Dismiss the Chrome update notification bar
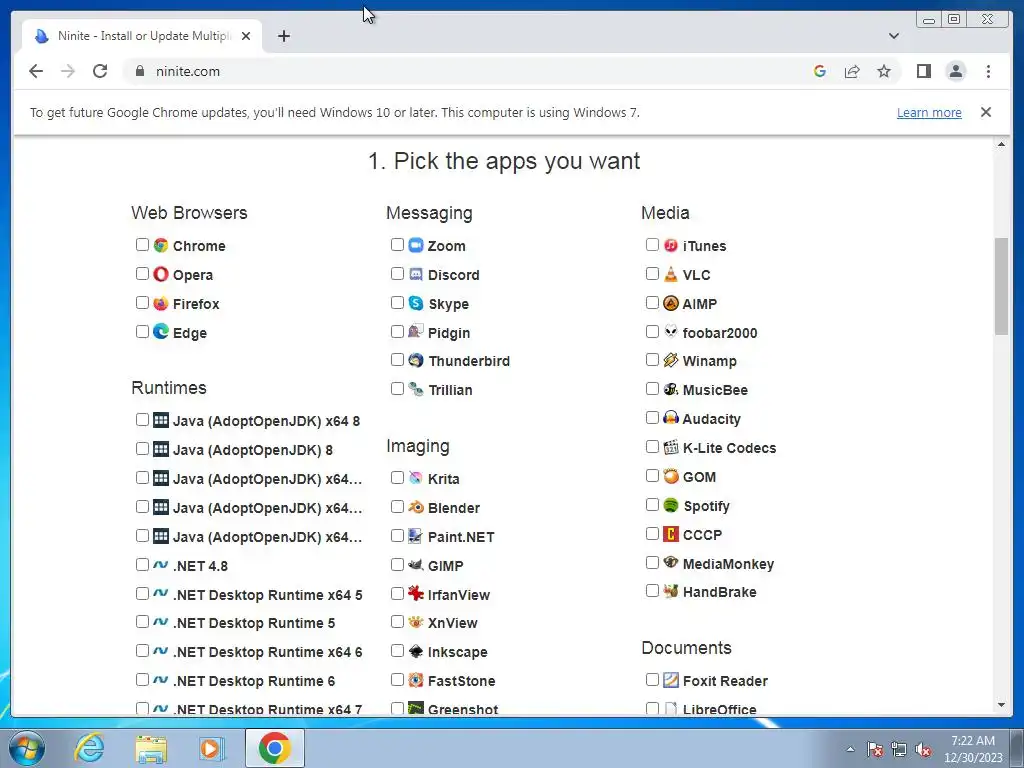The height and width of the screenshot is (768, 1024). coord(986,112)
